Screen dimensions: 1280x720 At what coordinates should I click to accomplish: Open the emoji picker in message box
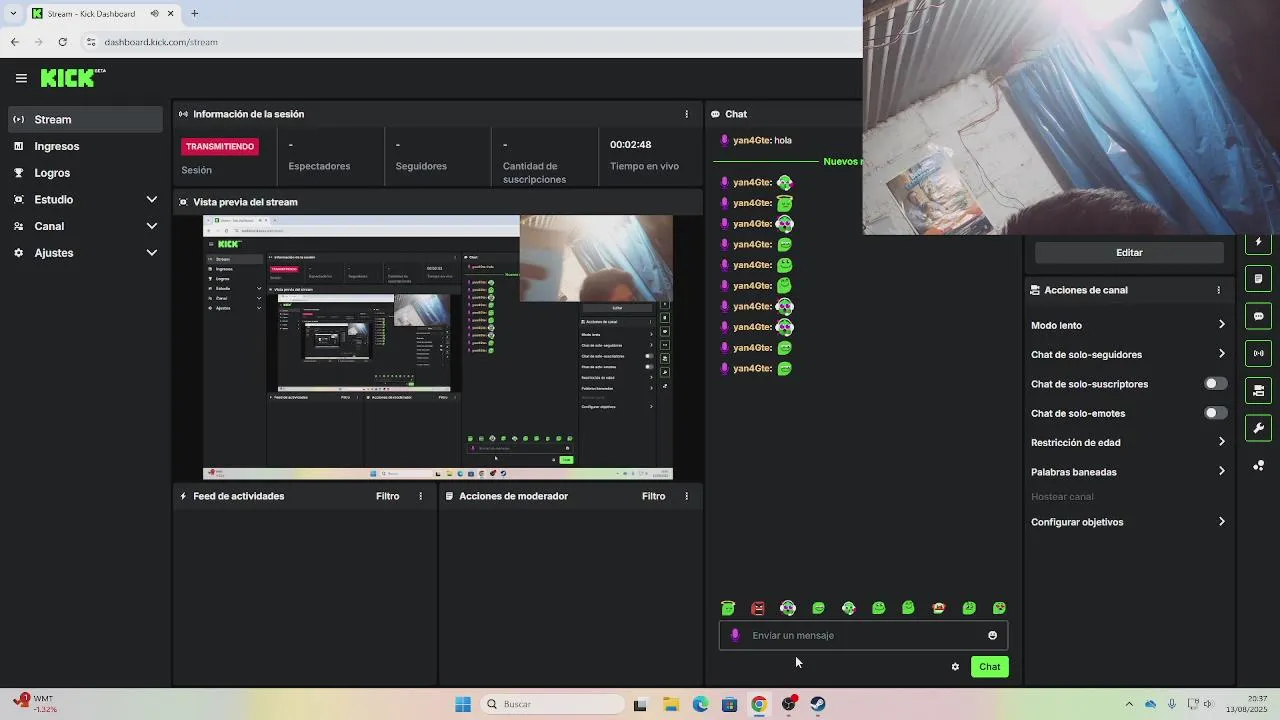click(x=992, y=635)
